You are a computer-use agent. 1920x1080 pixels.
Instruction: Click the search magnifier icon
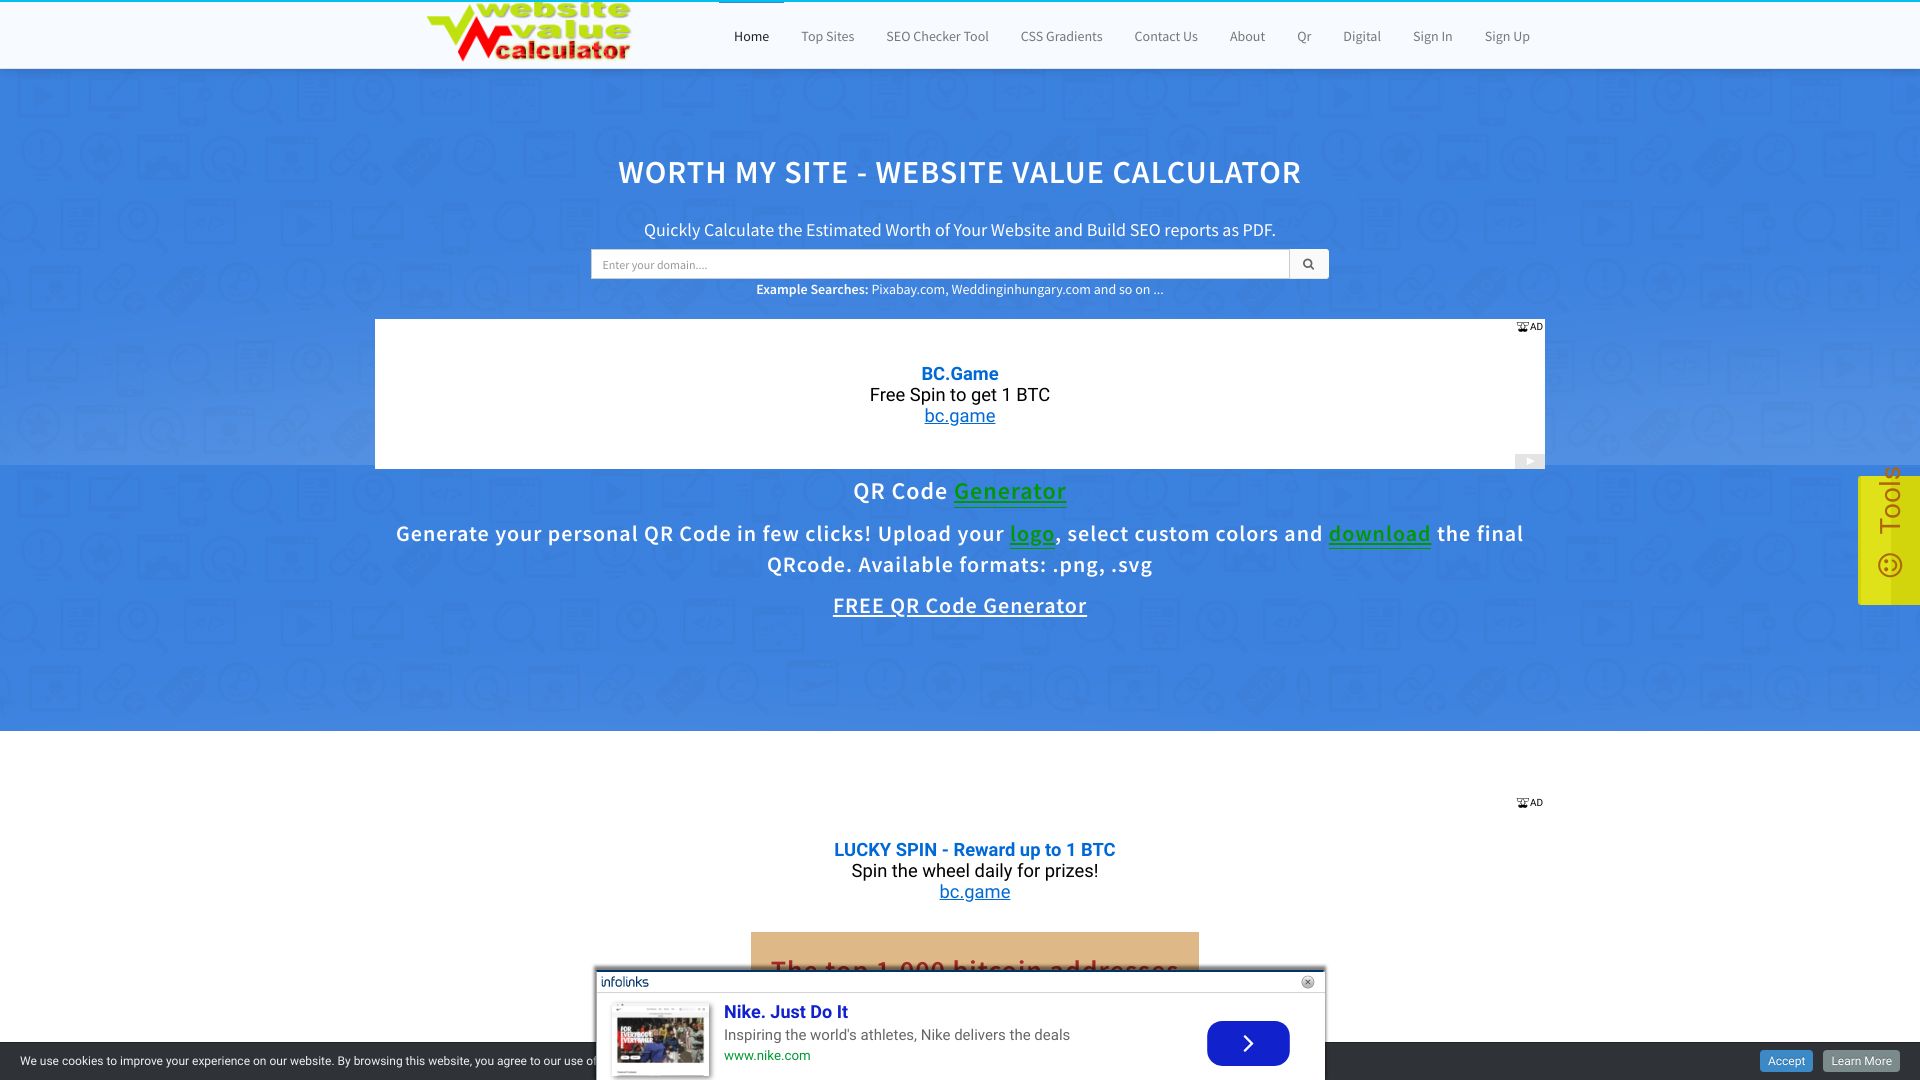(x=1308, y=264)
